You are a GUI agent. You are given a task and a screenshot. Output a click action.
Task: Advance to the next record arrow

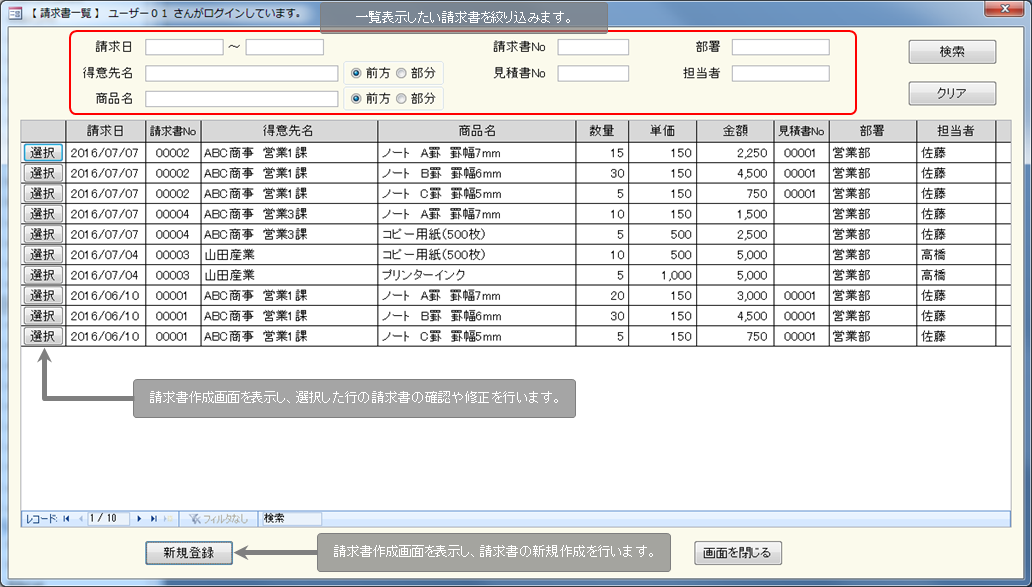click(140, 518)
